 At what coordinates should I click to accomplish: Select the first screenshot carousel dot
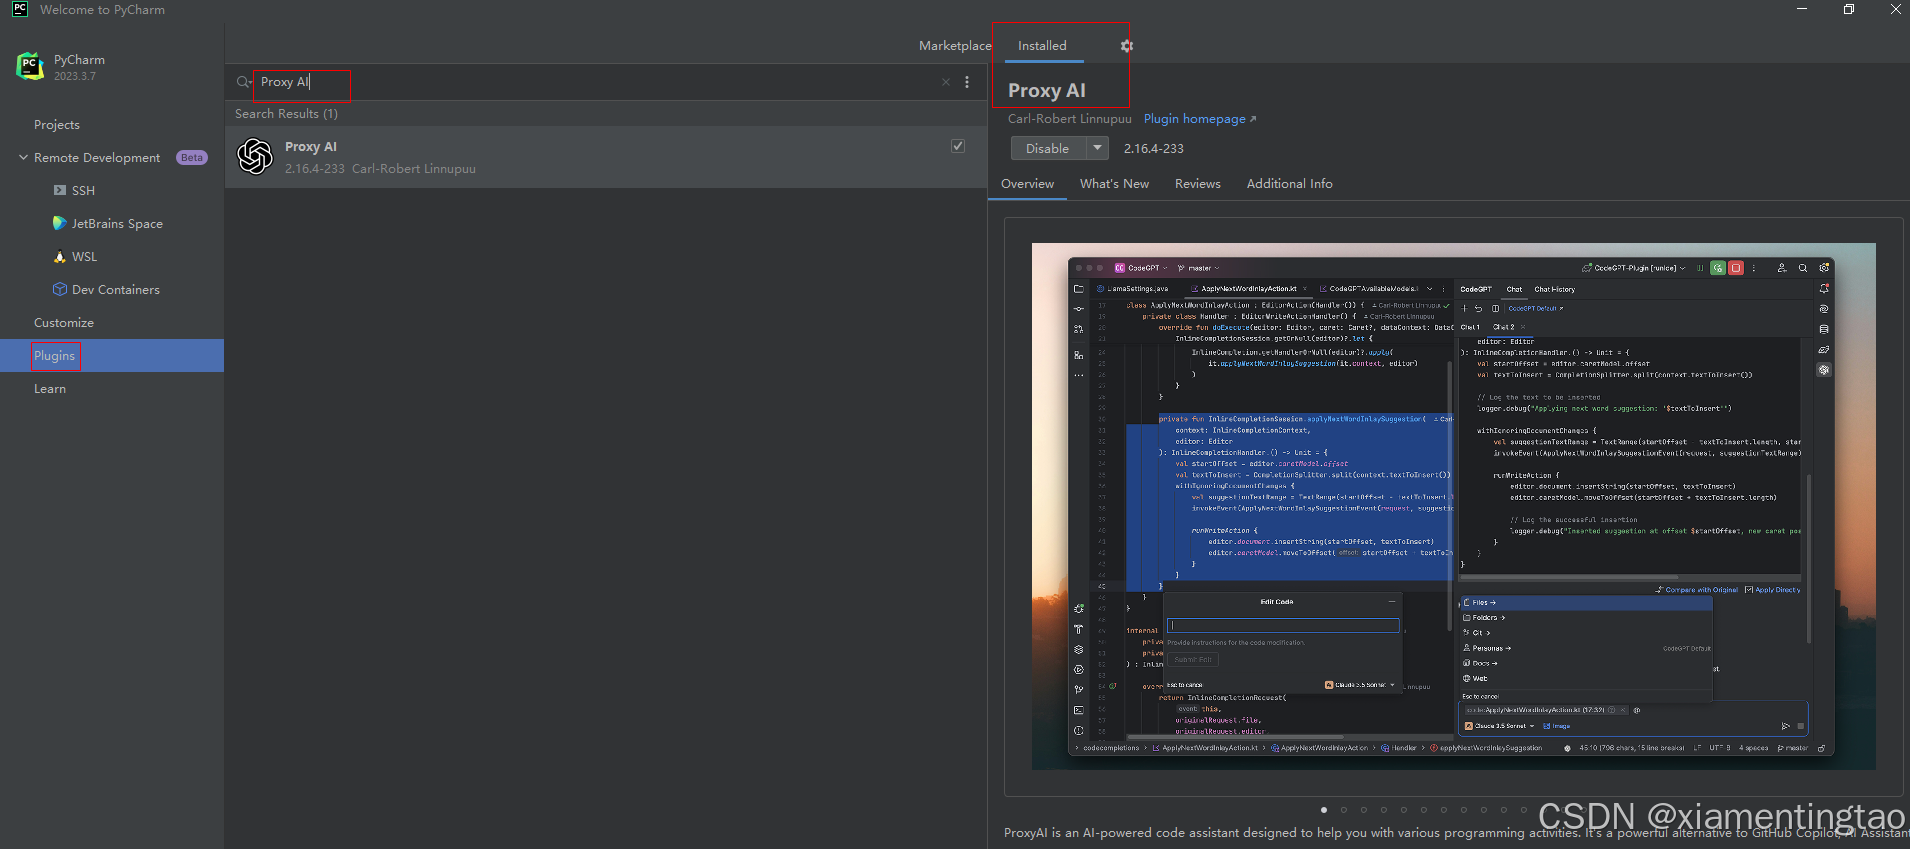tap(1324, 810)
